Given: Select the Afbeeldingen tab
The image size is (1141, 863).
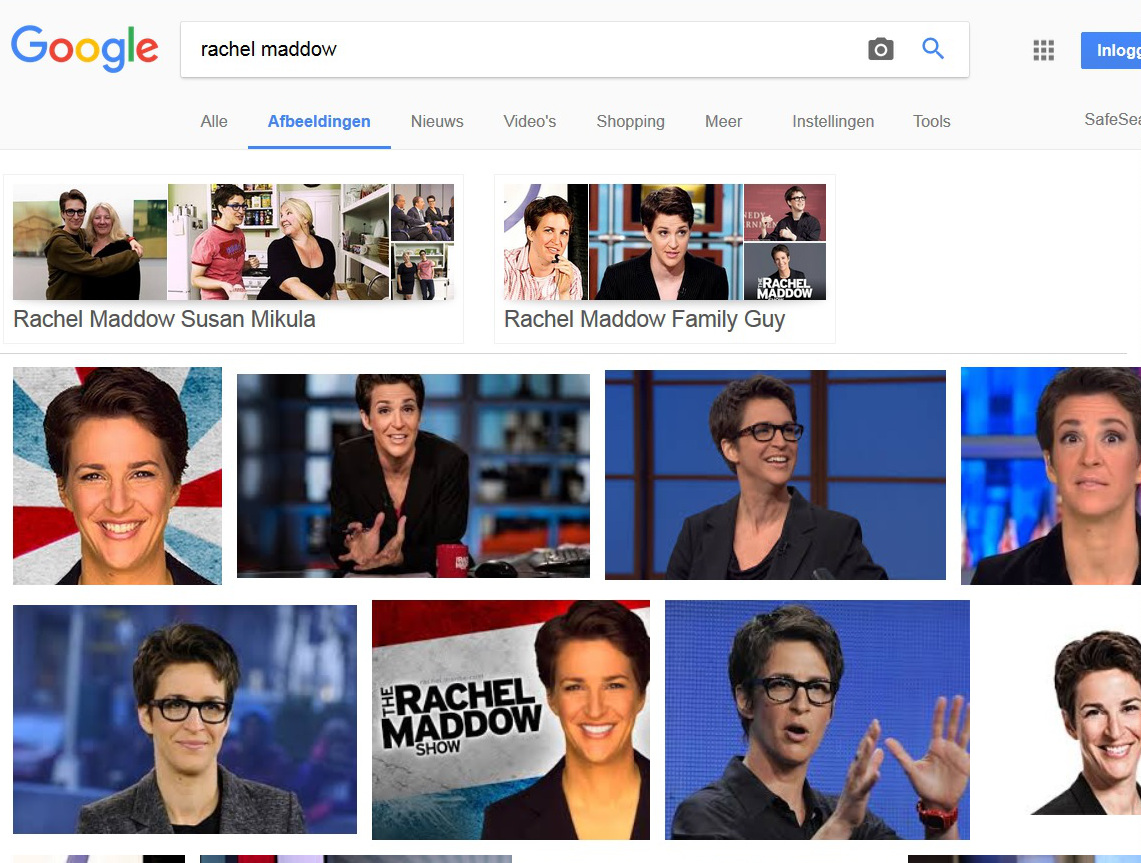Looking at the screenshot, I should [319, 122].
